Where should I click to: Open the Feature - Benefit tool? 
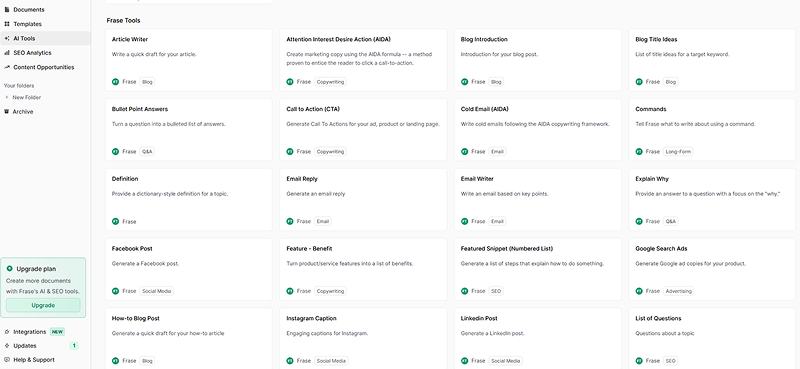[363, 269]
